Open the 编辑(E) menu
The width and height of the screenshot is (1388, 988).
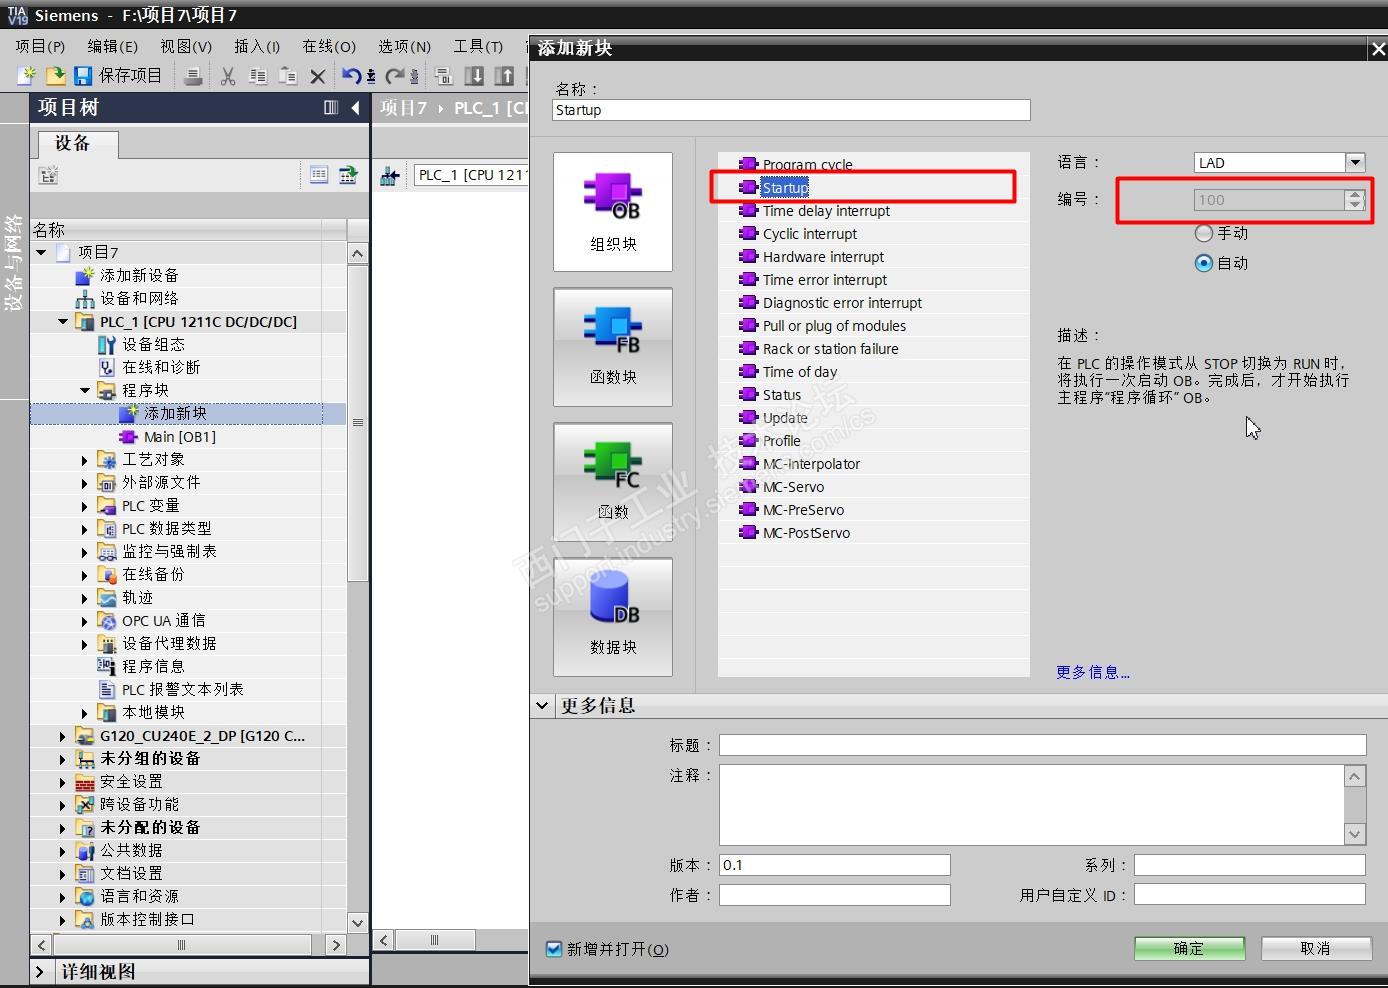click(112, 46)
